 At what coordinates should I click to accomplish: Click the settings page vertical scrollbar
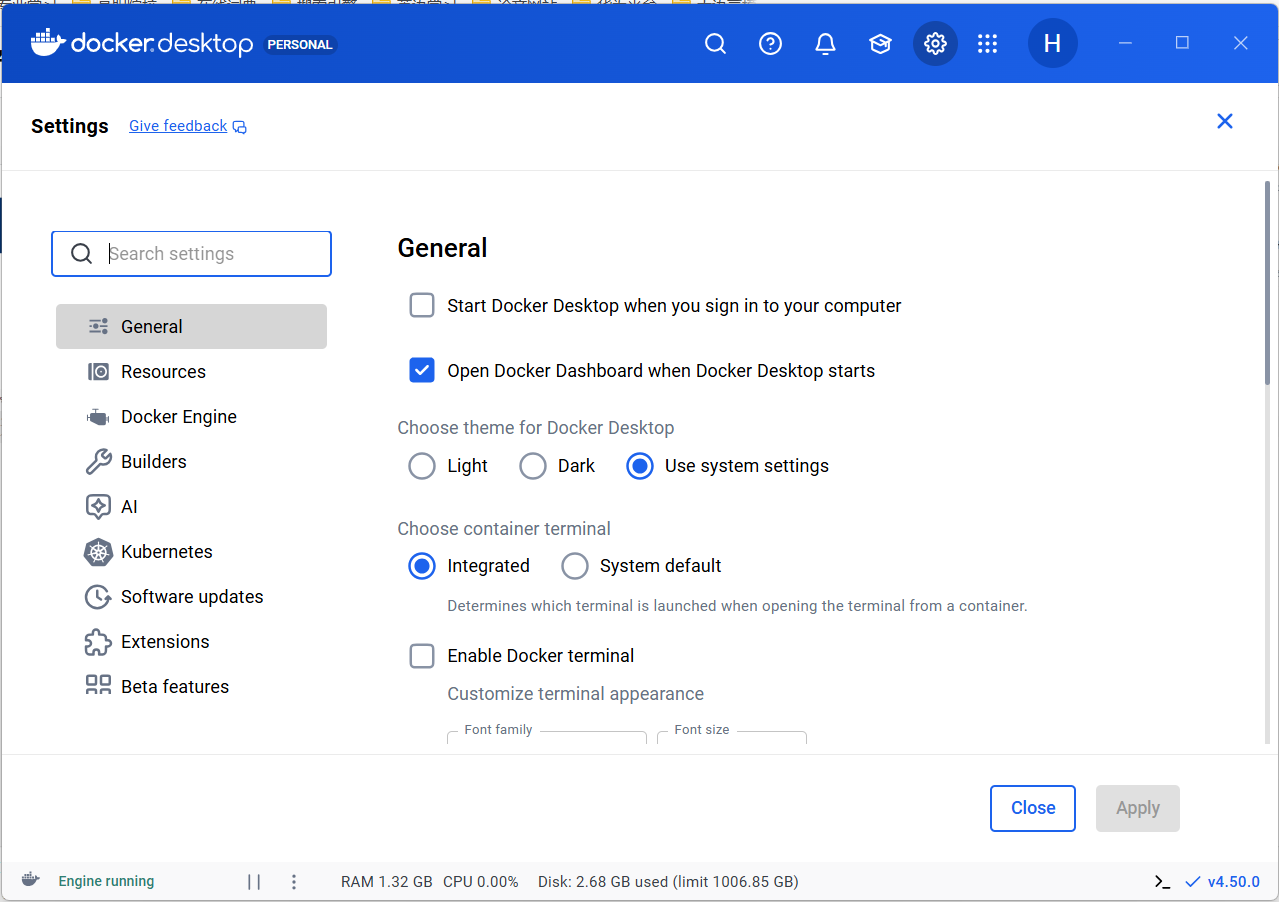pyautogui.click(x=1268, y=282)
